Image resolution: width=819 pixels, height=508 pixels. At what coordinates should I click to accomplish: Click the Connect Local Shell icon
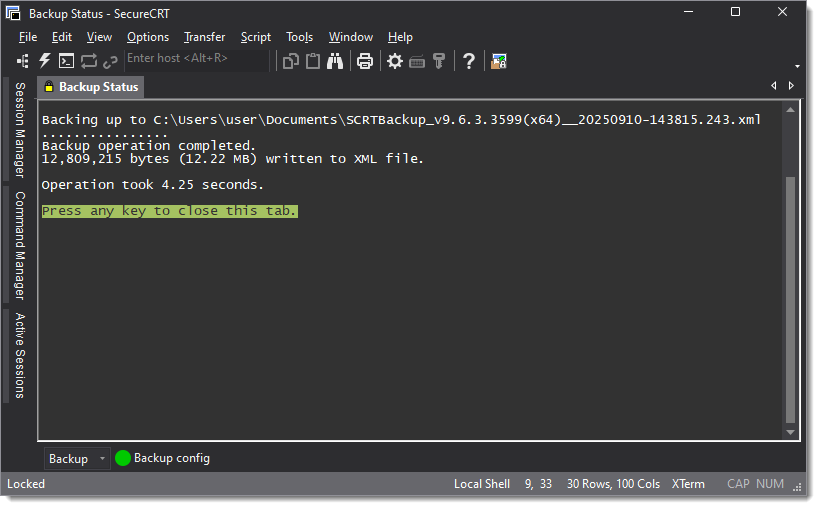[x=66, y=61]
